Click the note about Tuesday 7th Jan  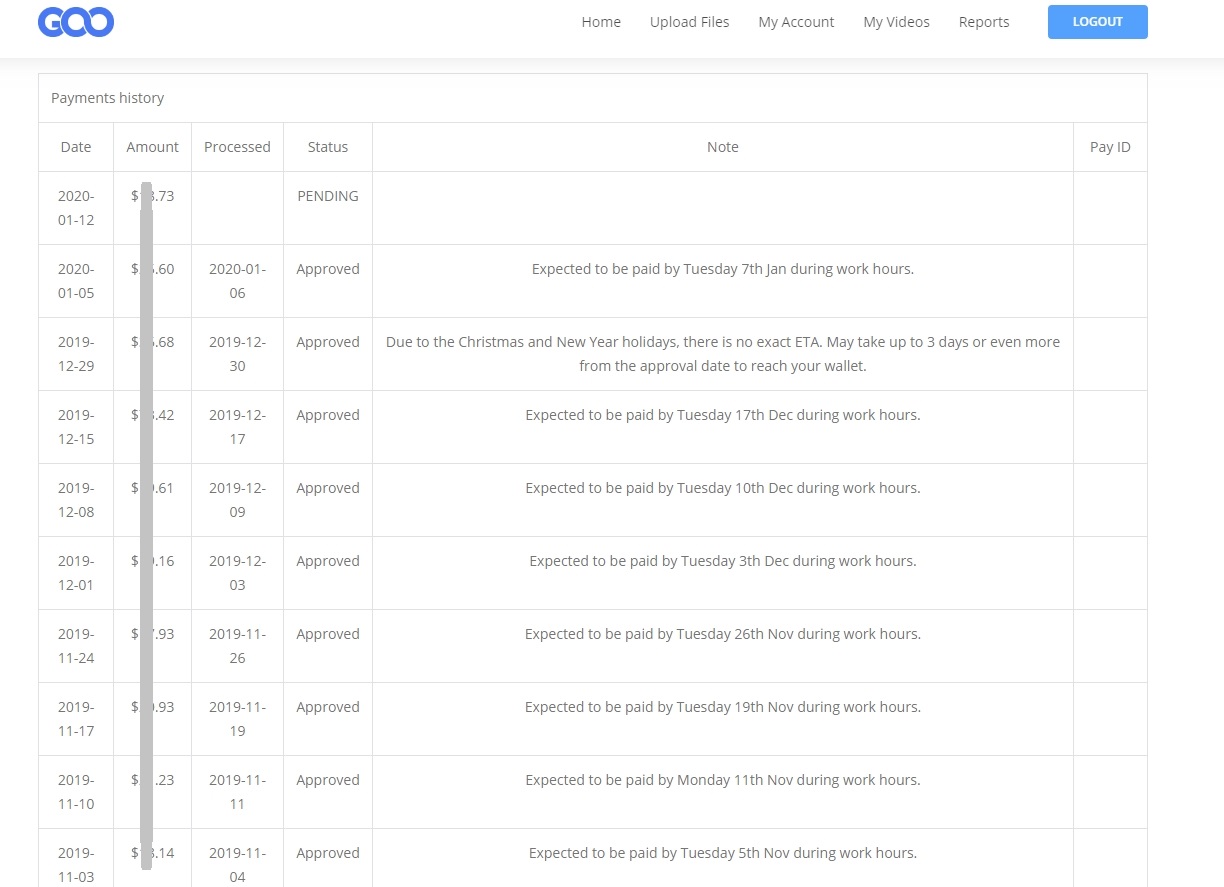click(723, 269)
